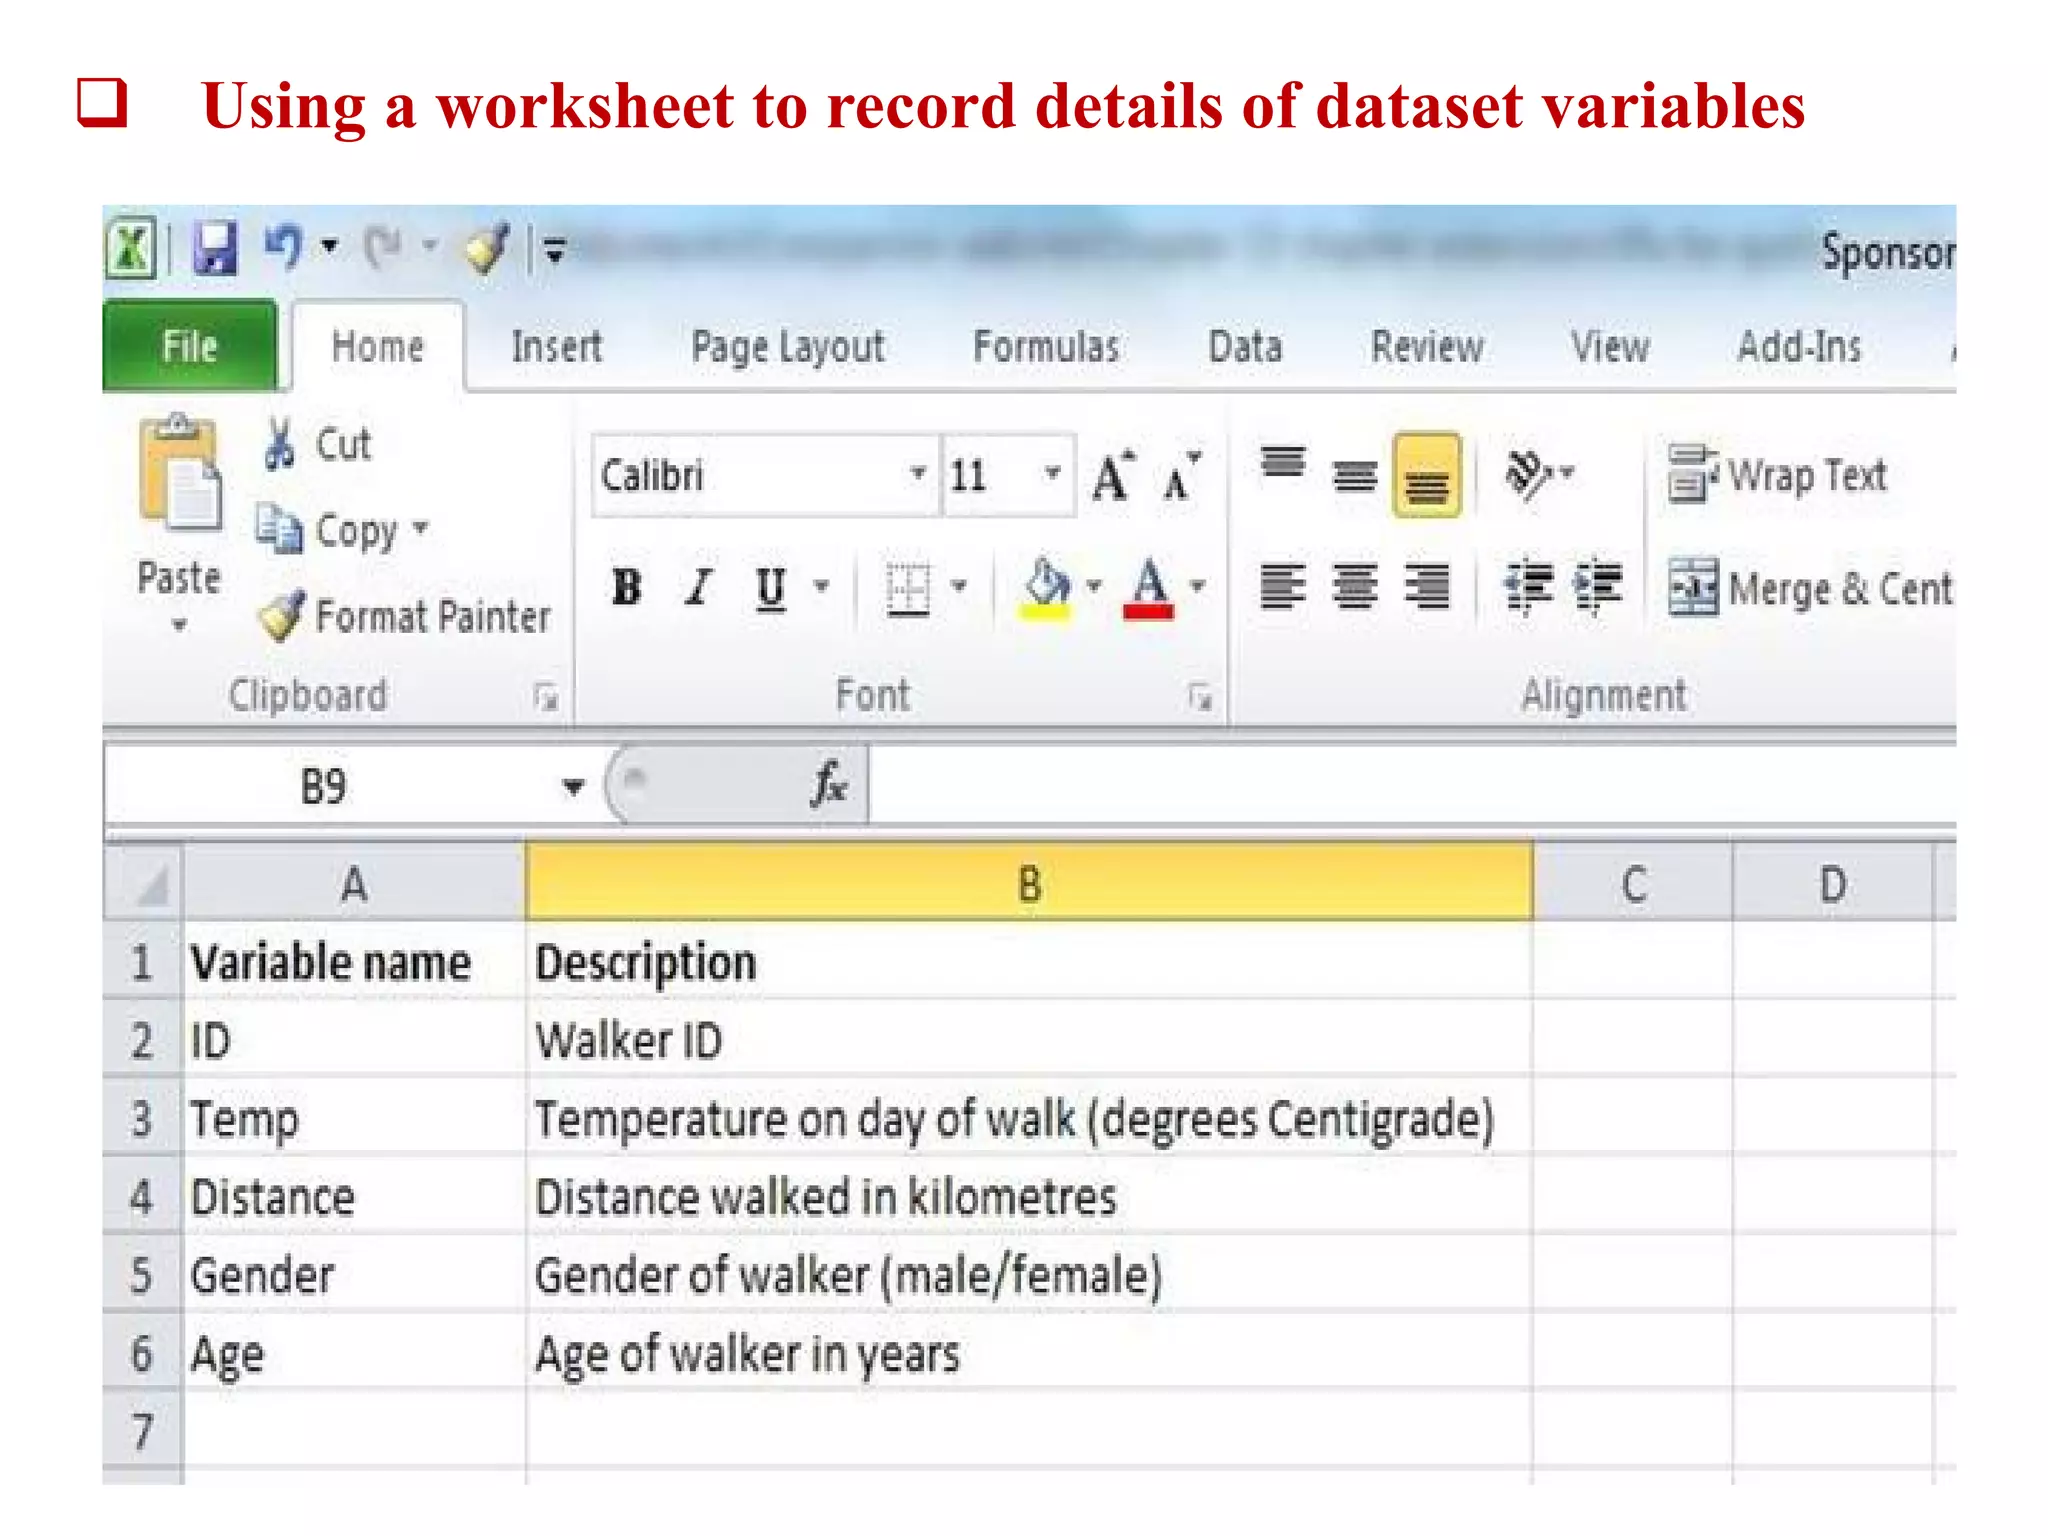Apply yellow fill color bucket
Viewport: 2048px width, 1536px height.
(1046, 588)
